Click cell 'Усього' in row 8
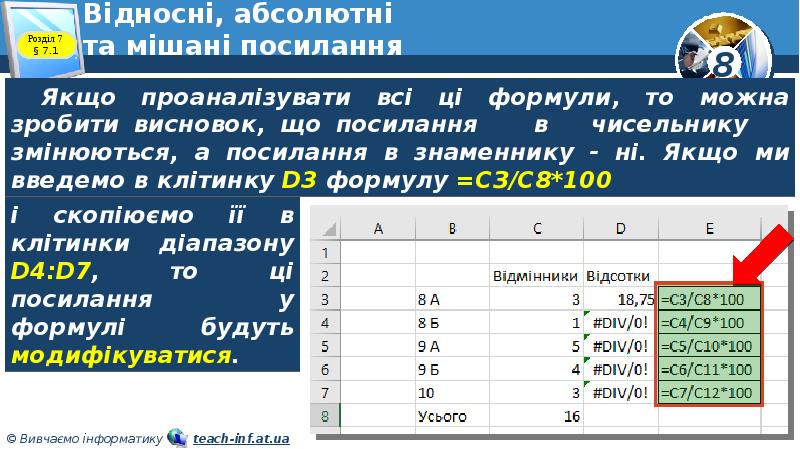 453,416
